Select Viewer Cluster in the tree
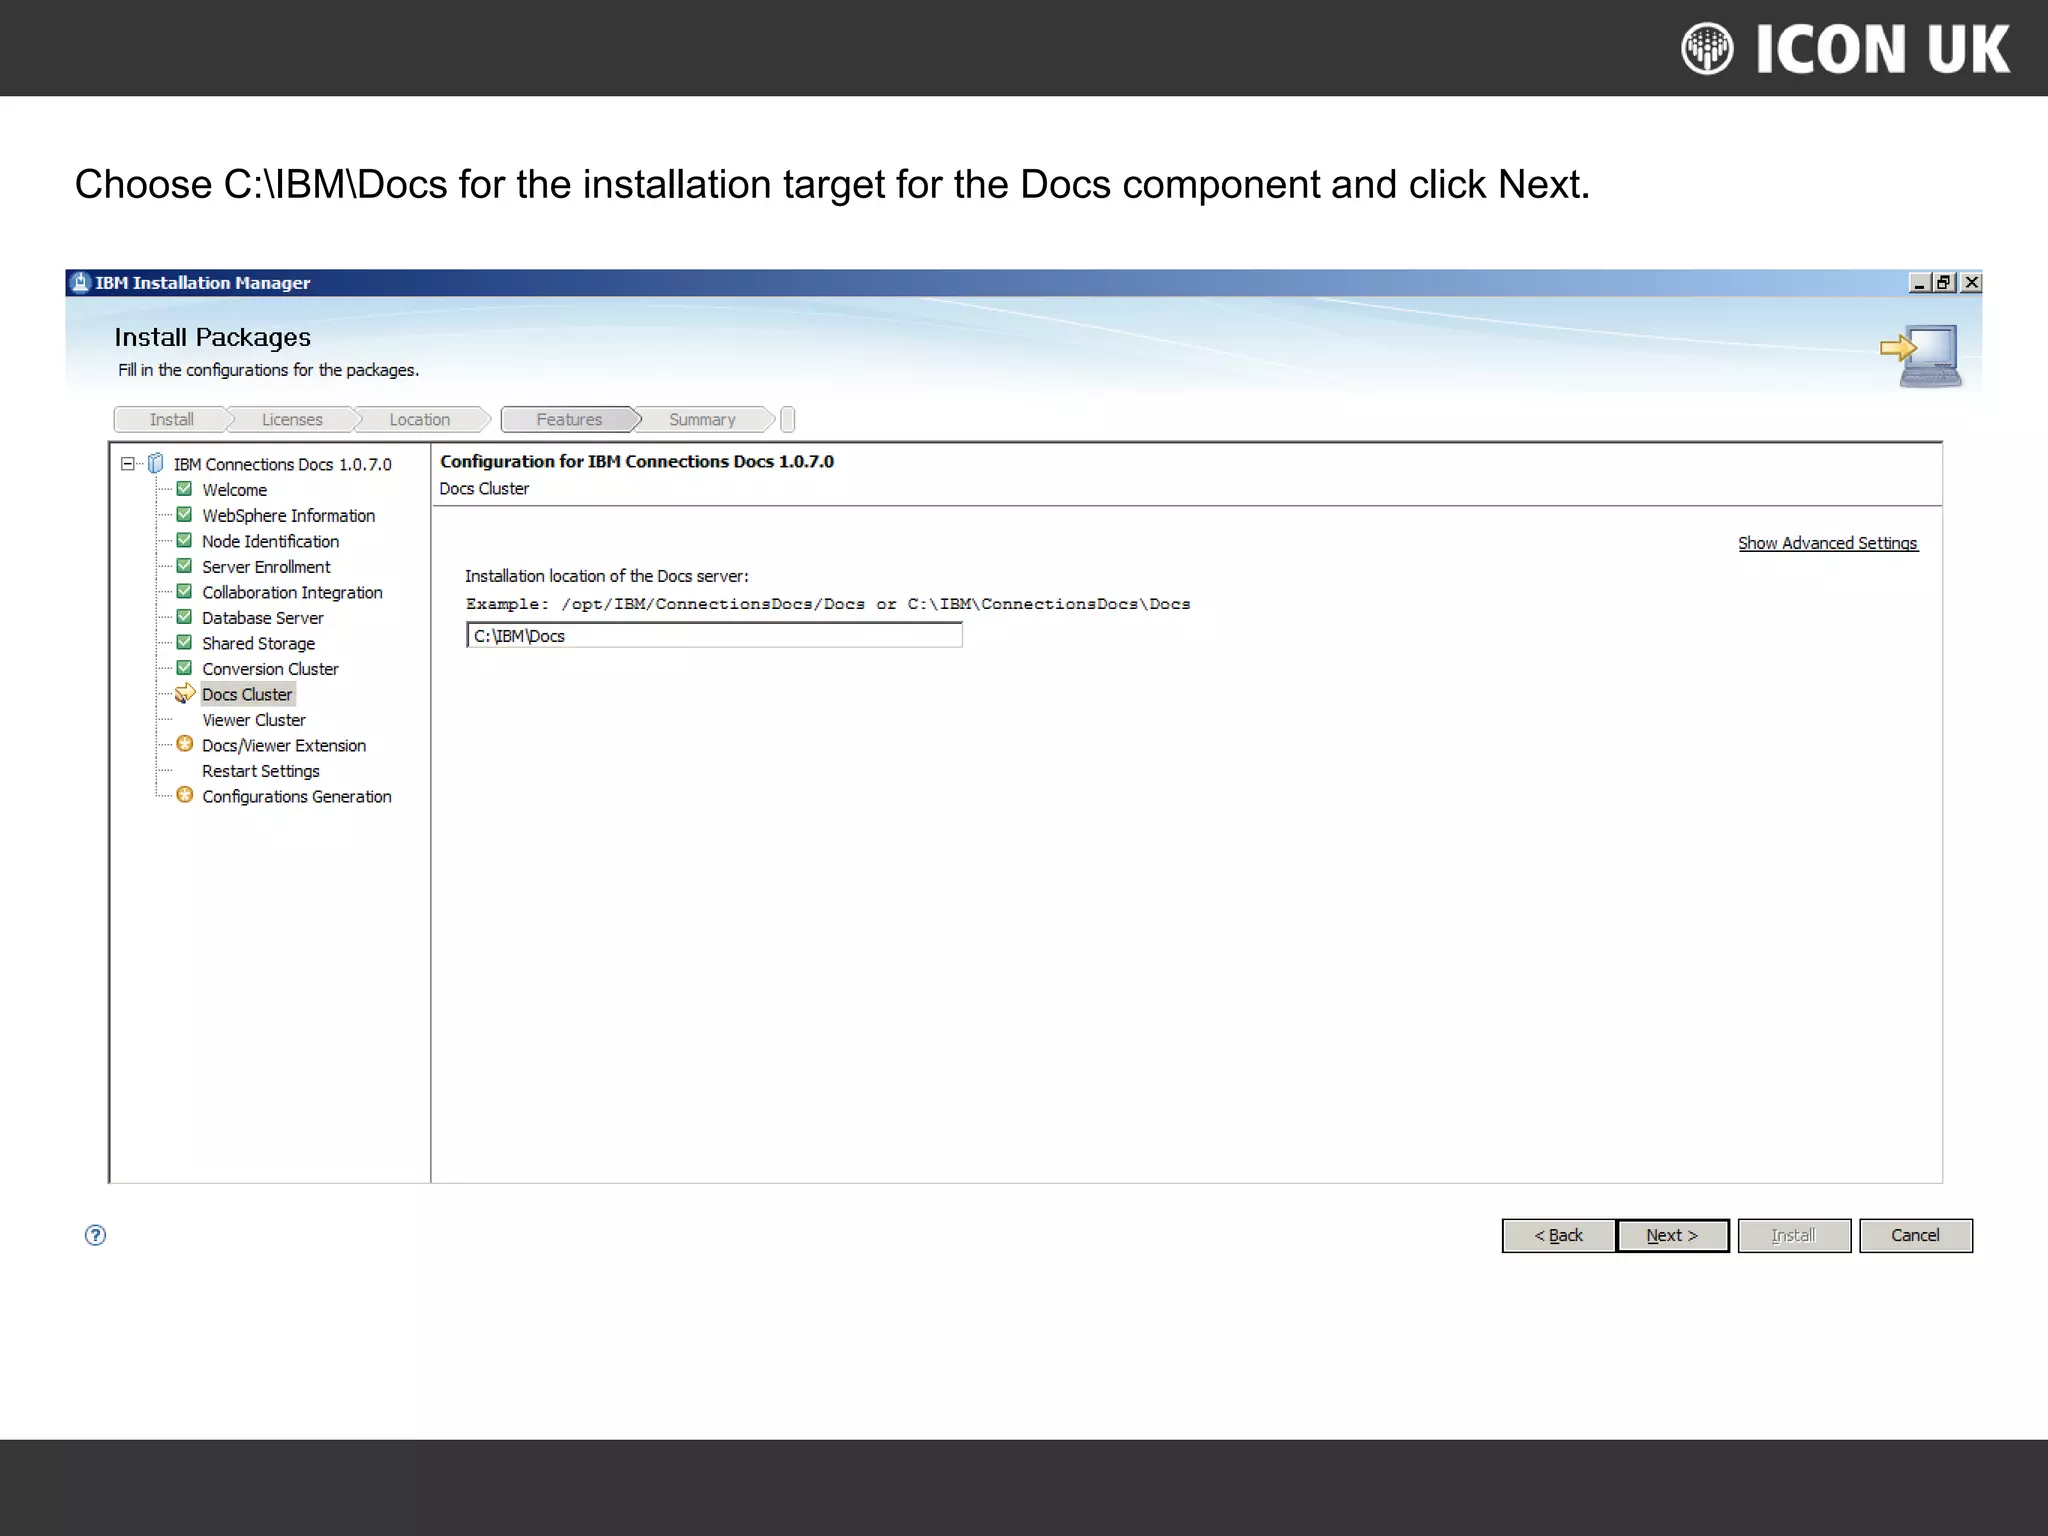 click(x=253, y=720)
